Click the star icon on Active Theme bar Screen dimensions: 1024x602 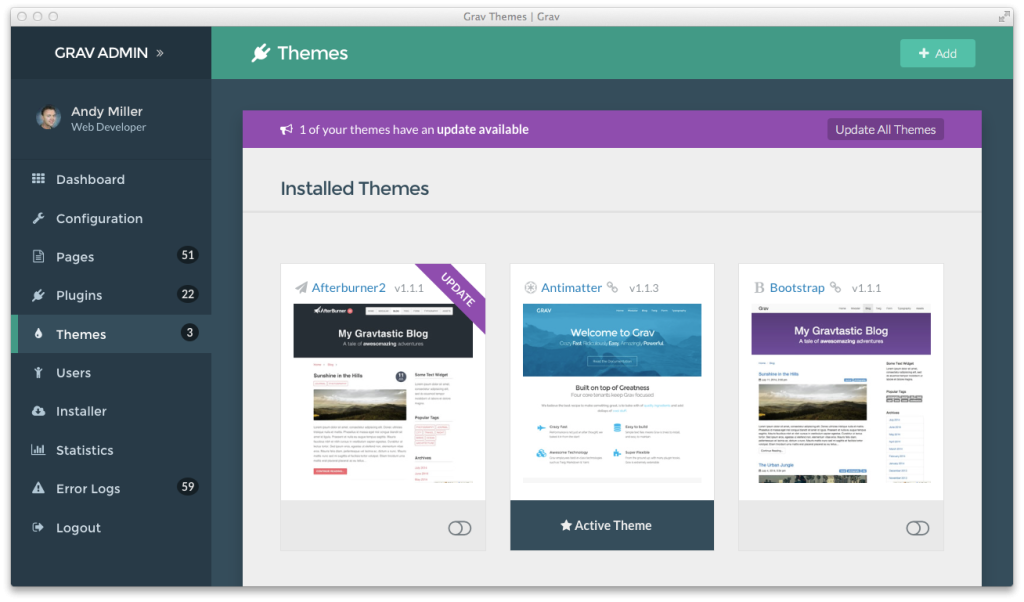(566, 525)
